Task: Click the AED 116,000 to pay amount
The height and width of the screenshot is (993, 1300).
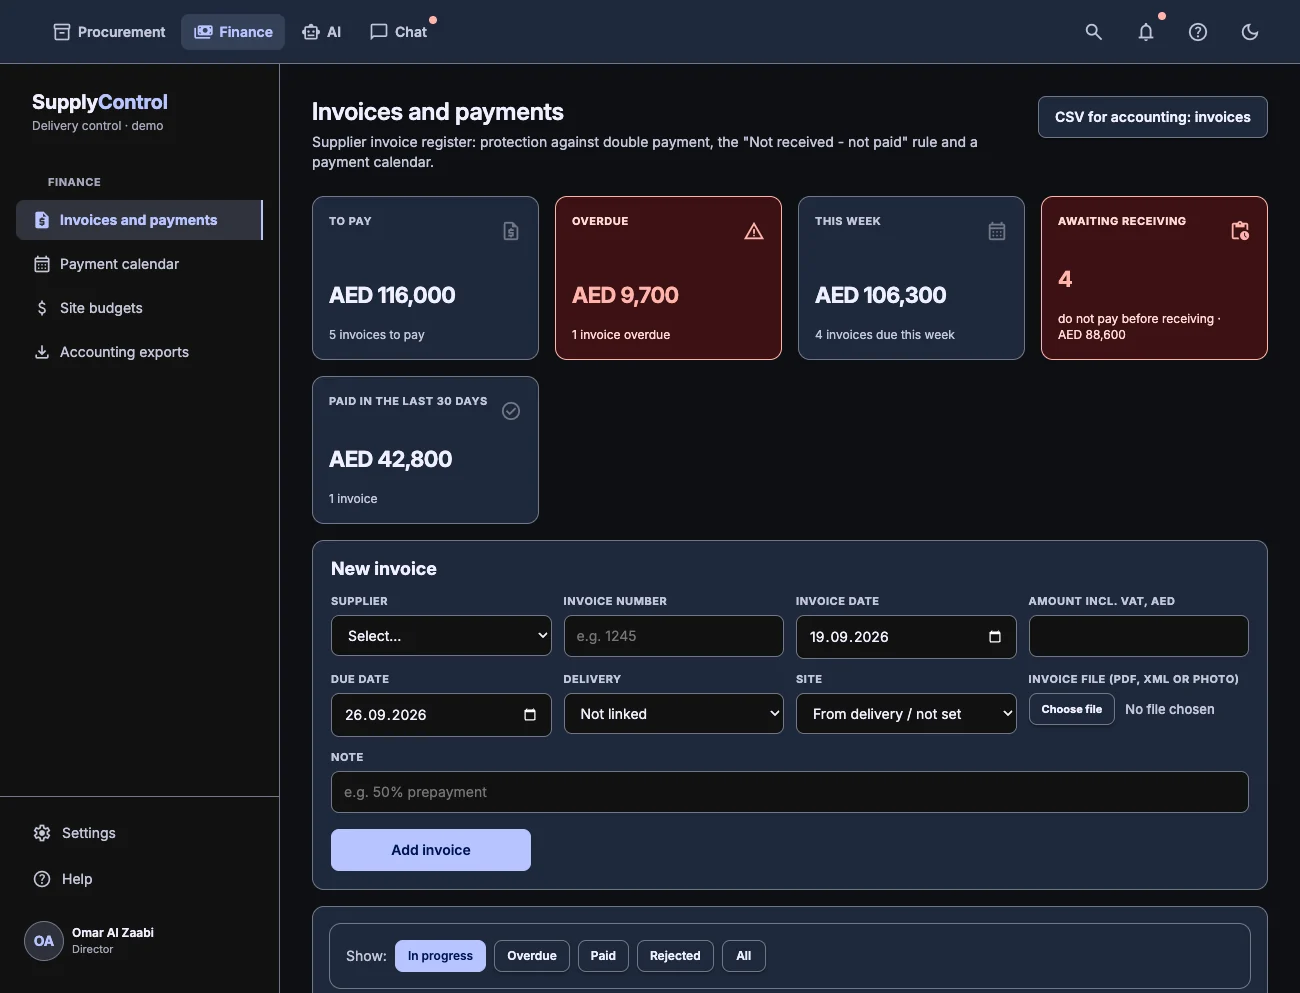Action: [392, 295]
